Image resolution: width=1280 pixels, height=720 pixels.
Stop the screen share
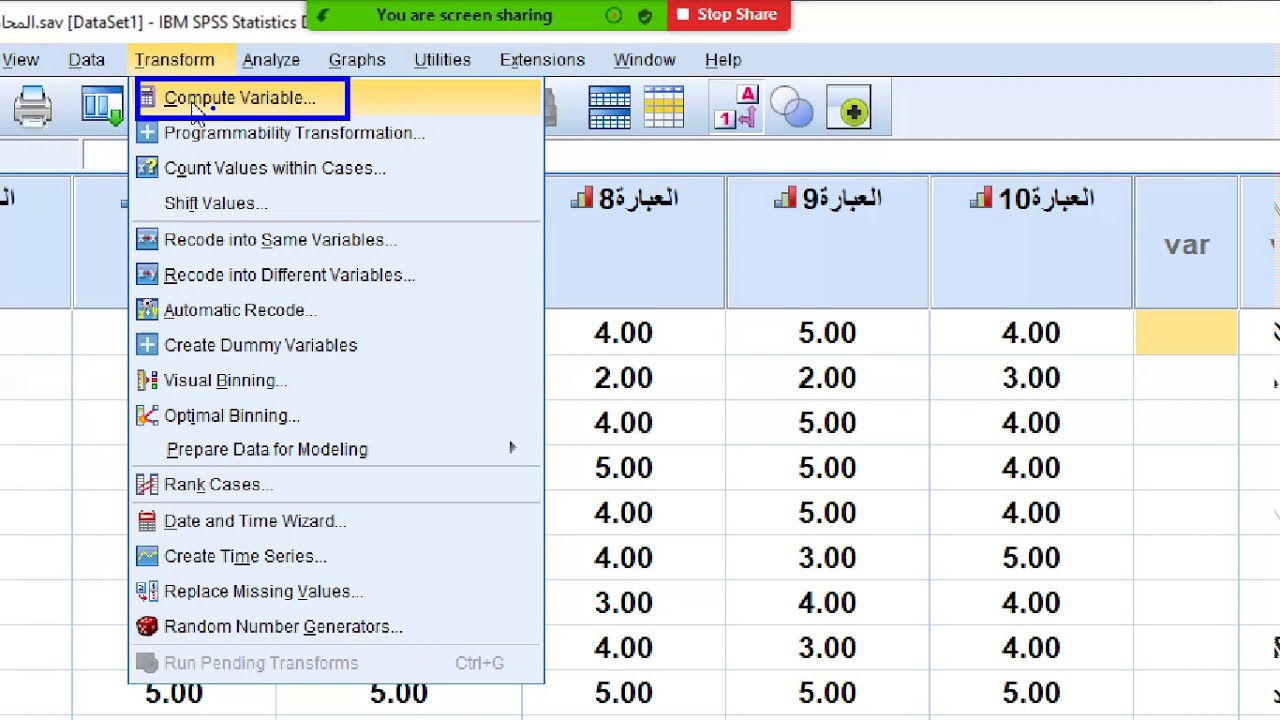point(728,15)
